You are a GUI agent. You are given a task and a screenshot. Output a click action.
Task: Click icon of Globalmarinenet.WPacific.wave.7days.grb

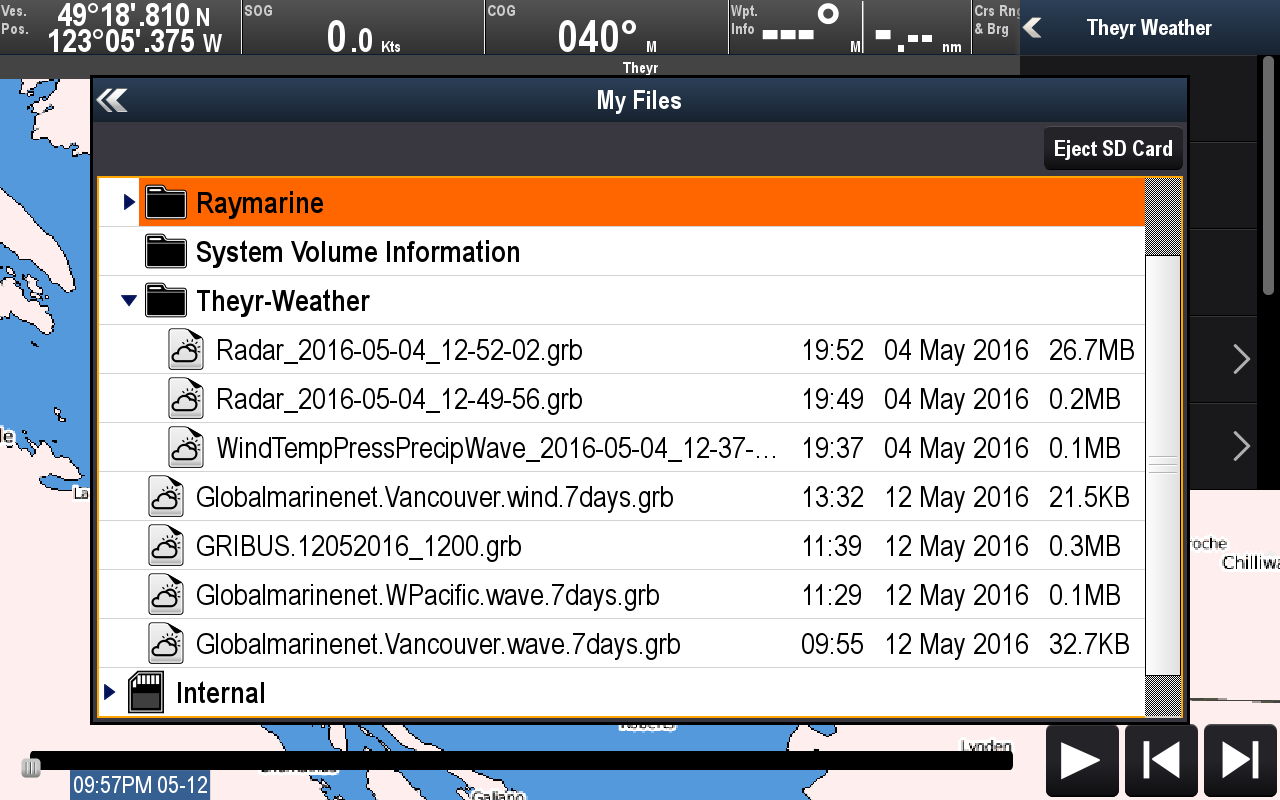(x=166, y=594)
